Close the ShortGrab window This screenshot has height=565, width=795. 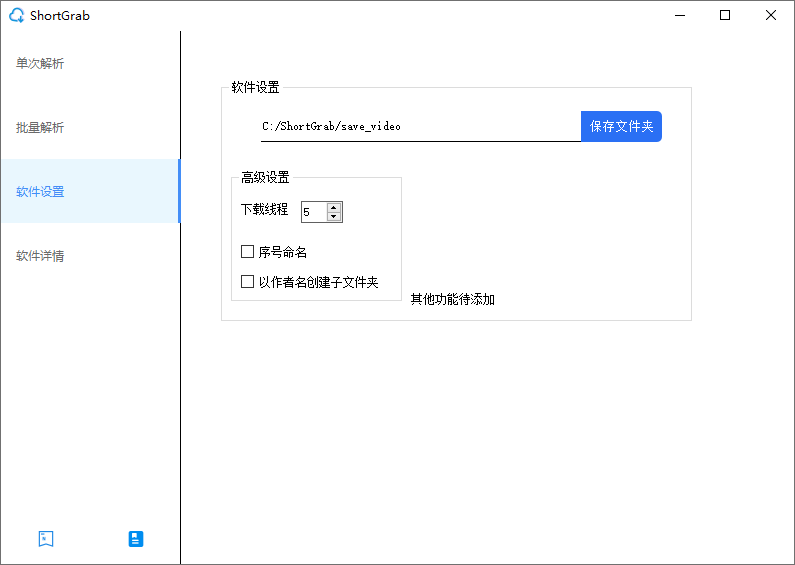pos(771,15)
